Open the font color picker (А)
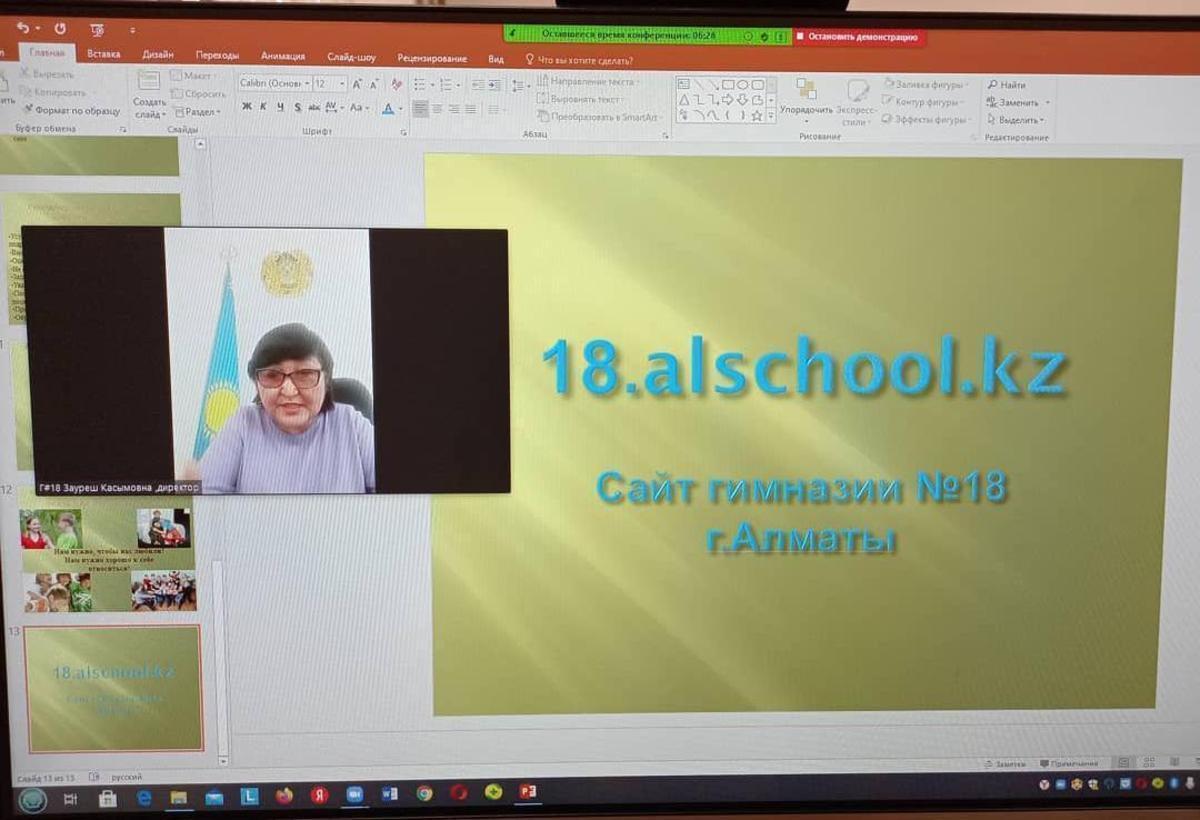Viewport: 1200px width, 820px height. point(389,108)
